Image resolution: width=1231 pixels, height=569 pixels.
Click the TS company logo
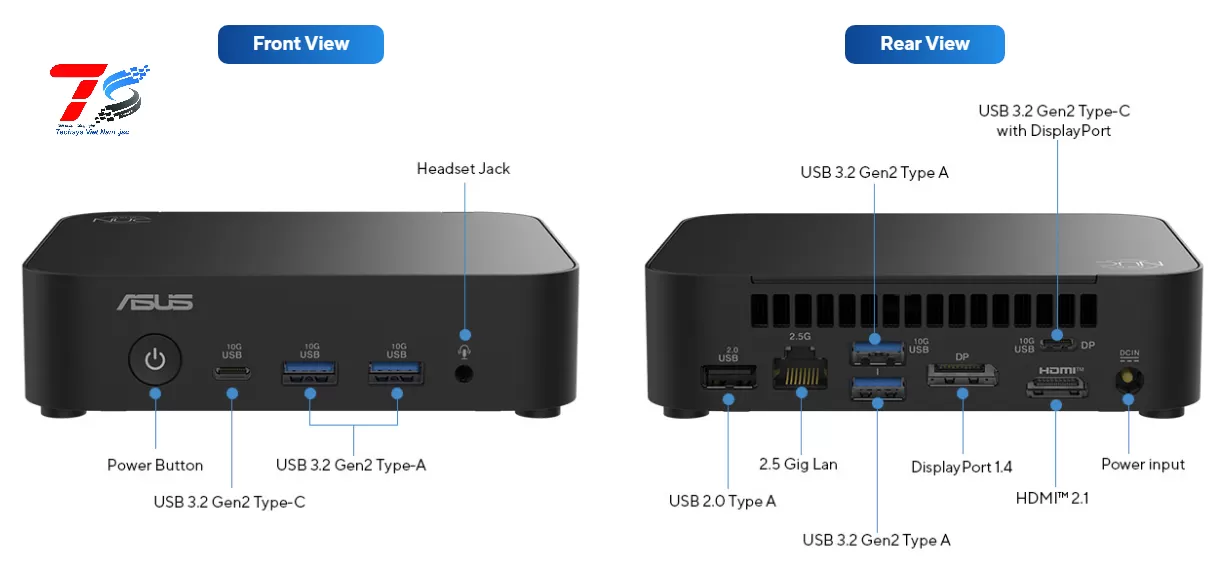tap(99, 99)
